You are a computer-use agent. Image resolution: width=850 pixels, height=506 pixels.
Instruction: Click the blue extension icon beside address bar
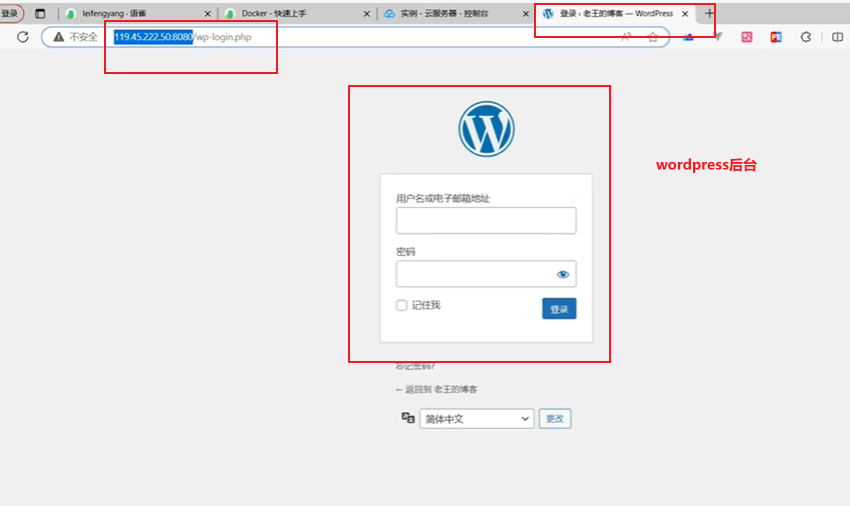point(688,37)
